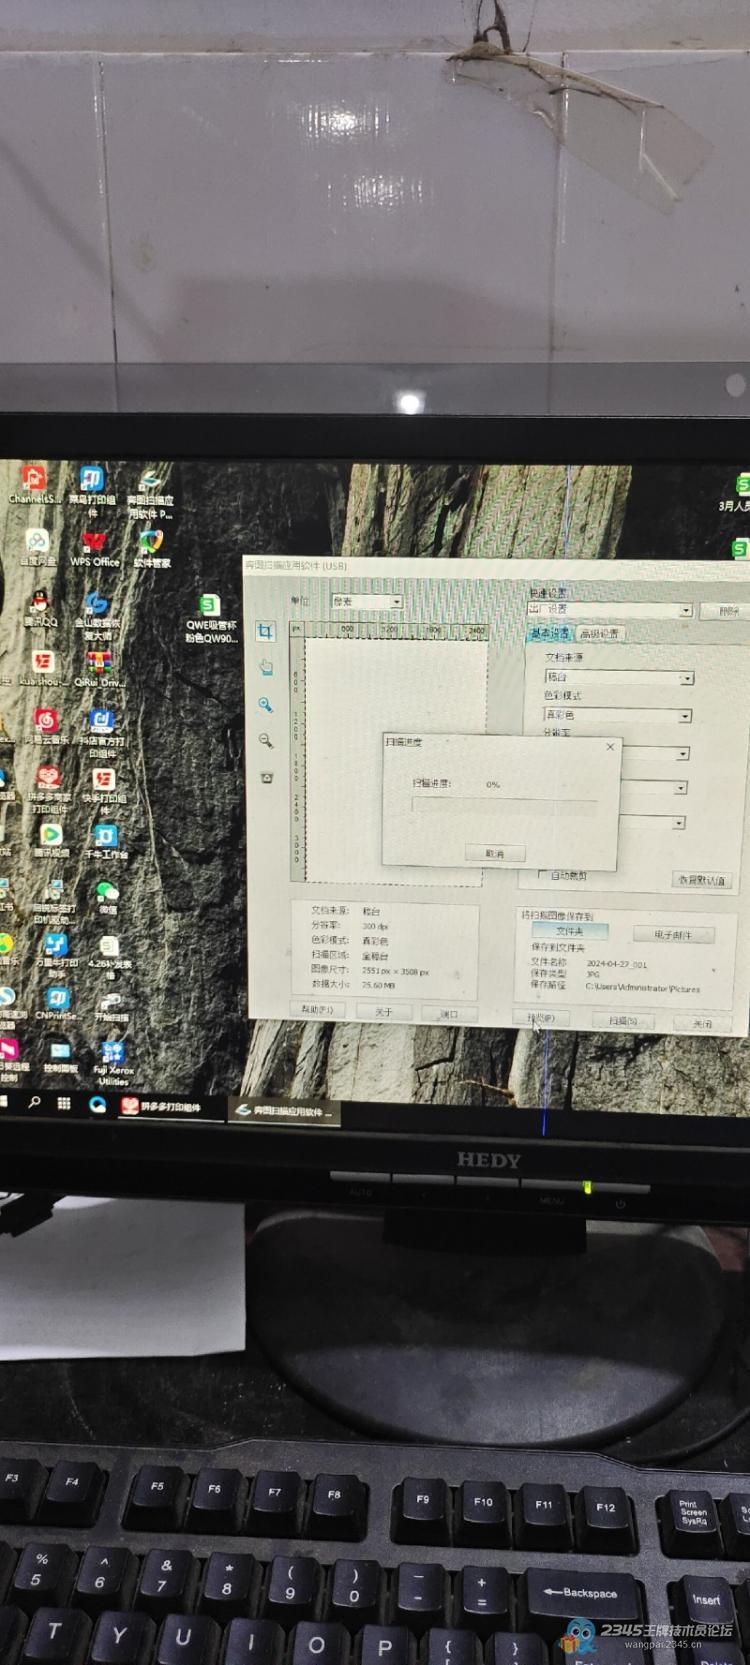Screen dimensions: 750x1665
Task: Choose the zoom out magnifier tool
Action: 266,741
